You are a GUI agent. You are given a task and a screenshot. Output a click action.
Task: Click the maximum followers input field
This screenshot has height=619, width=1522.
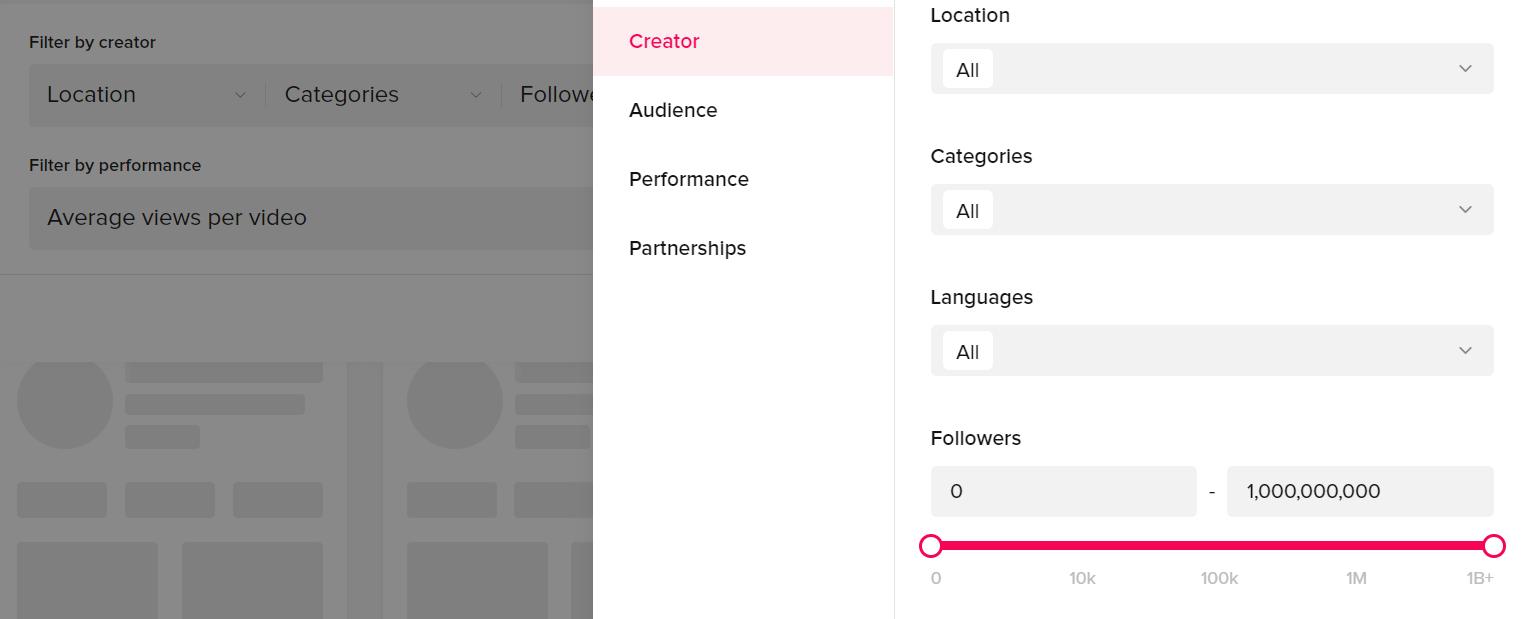(1359, 491)
